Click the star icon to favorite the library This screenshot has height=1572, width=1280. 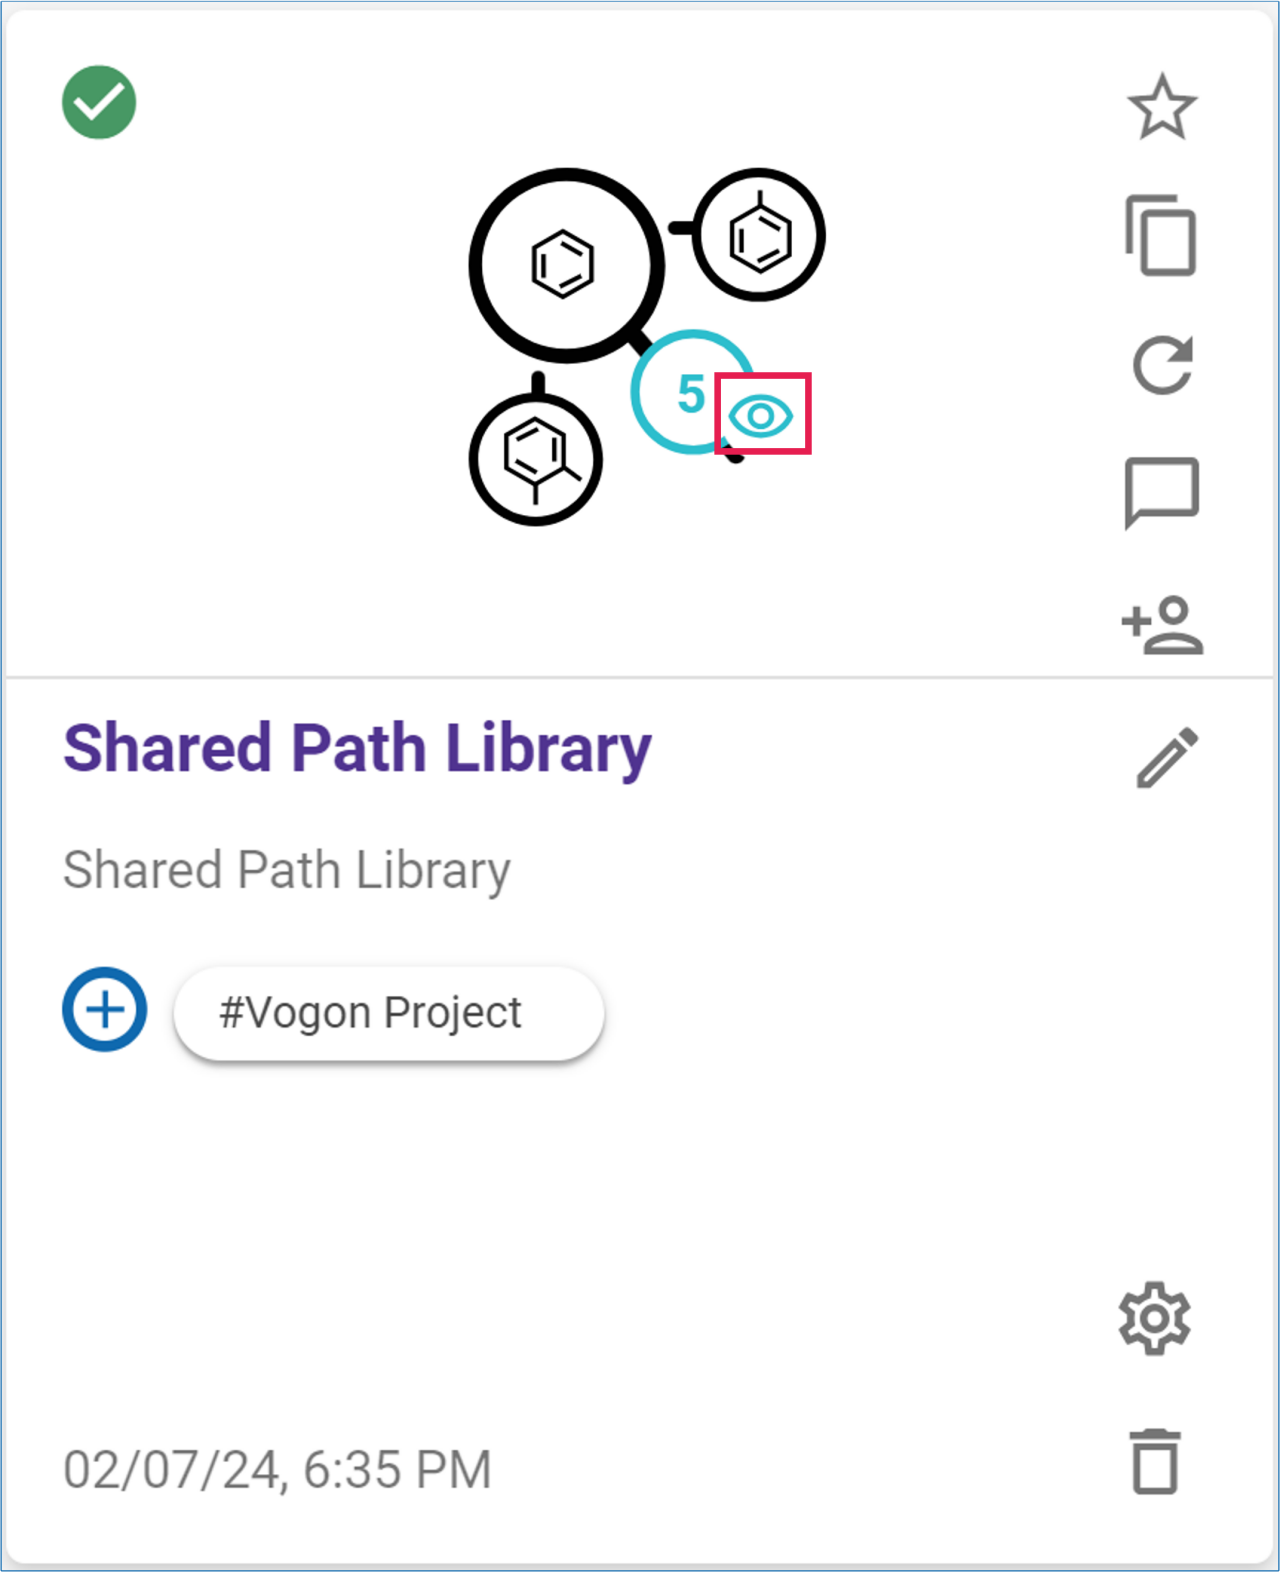[x=1161, y=107]
